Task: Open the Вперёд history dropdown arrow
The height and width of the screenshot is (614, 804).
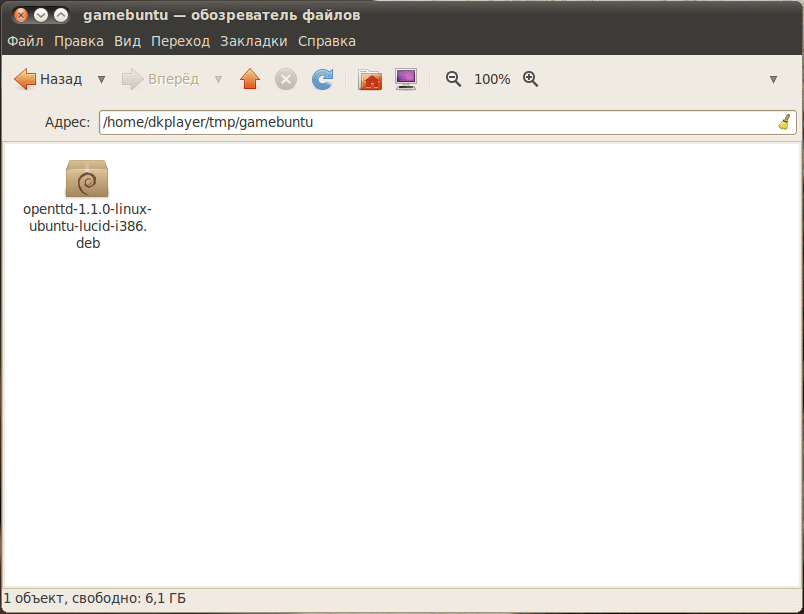Action: point(218,80)
